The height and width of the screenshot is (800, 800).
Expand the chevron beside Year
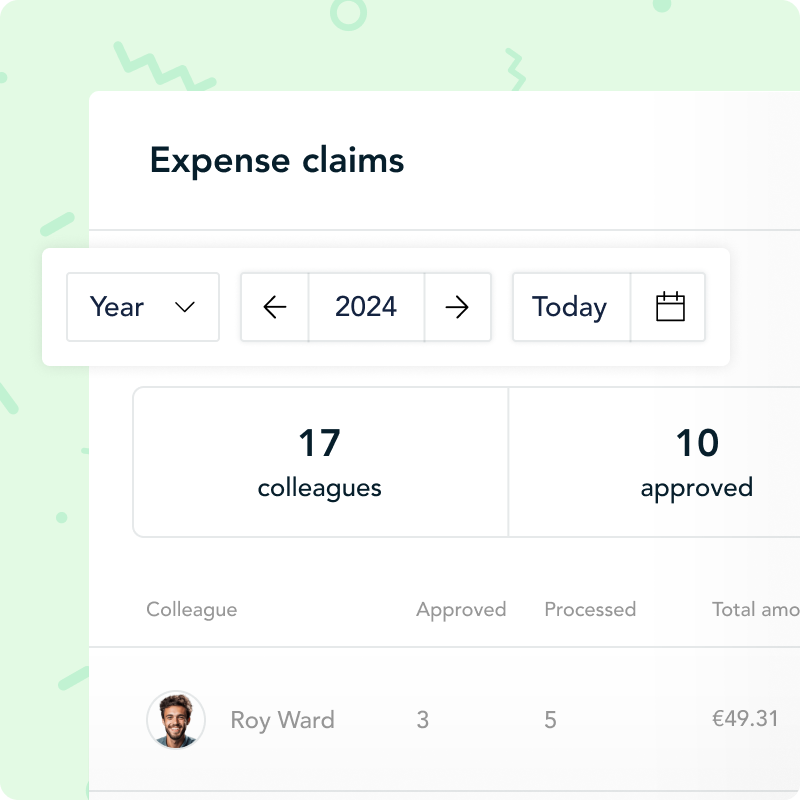pyautogui.click(x=185, y=307)
